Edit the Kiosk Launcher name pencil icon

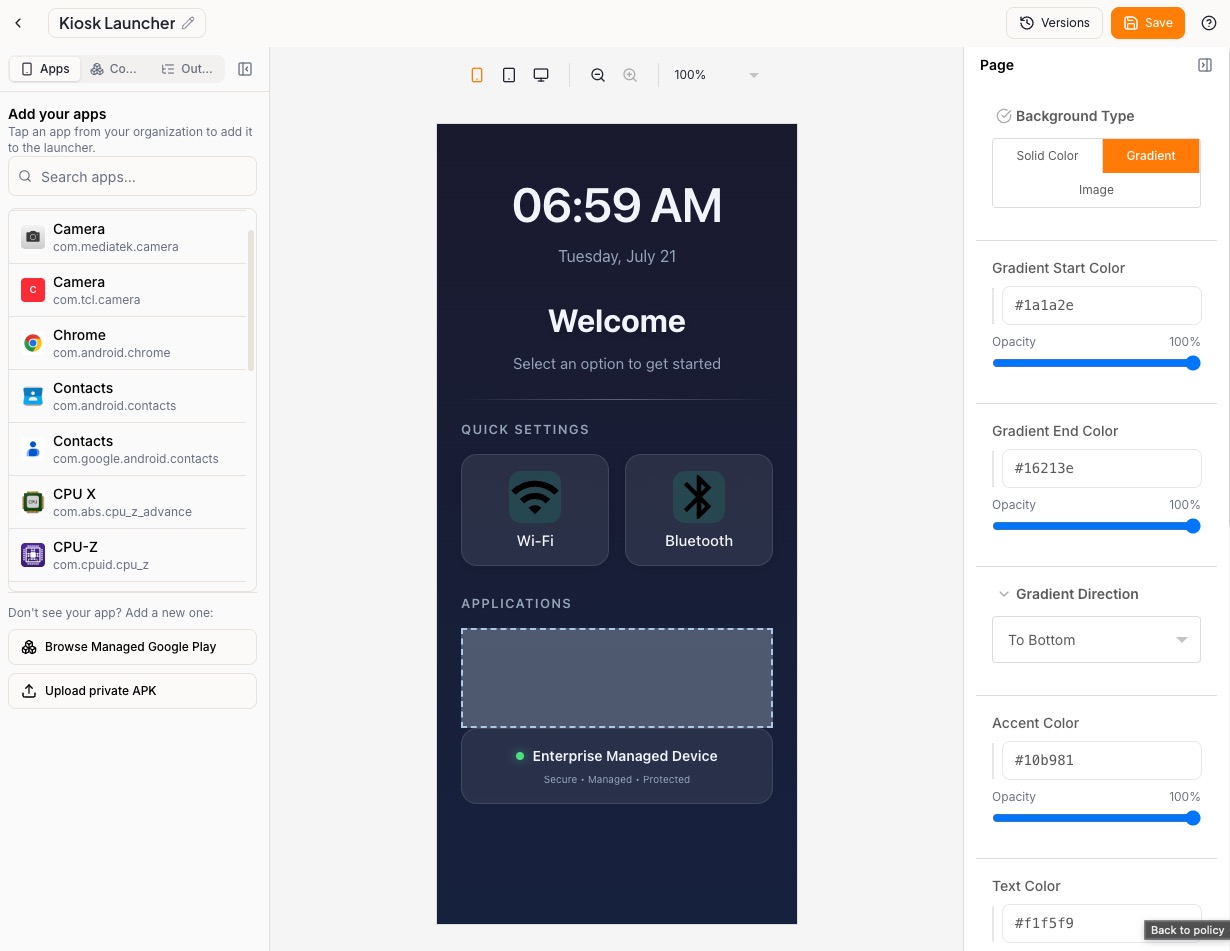click(x=188, y=23)
